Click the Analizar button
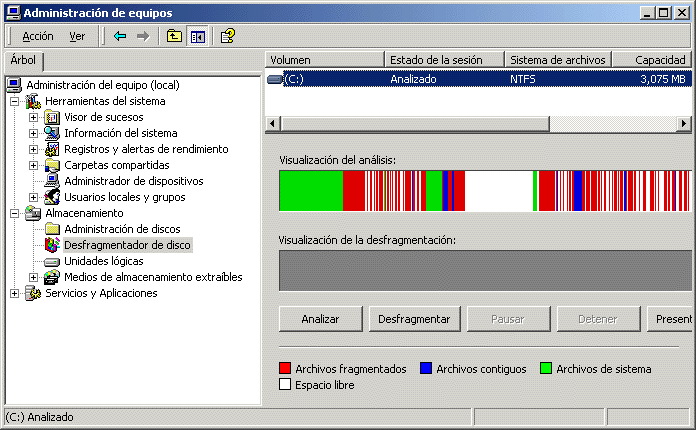This screenshot has width=696, height=430. coord(319,319)
